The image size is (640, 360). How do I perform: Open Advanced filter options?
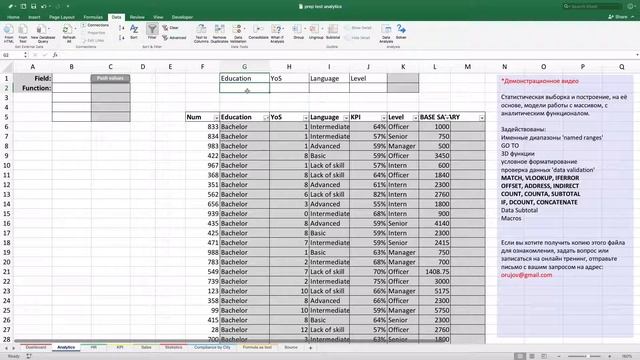(174, 38)
